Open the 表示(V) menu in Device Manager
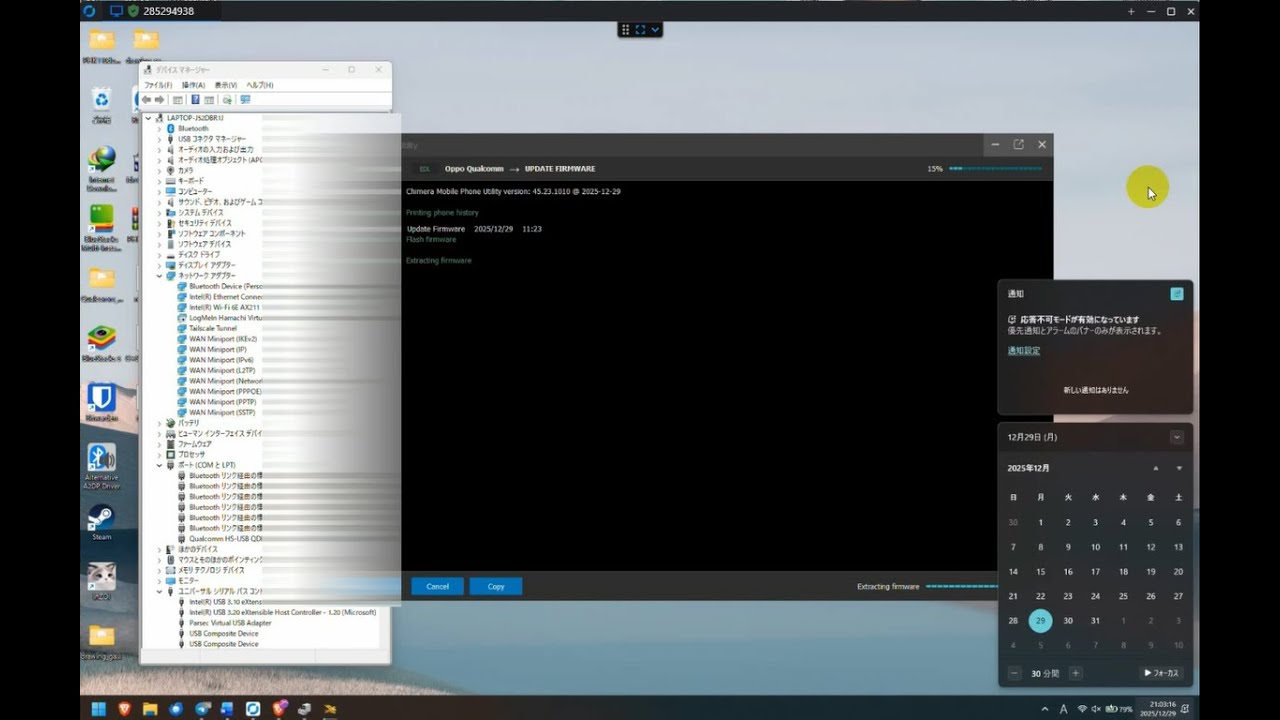 [226, 85]
